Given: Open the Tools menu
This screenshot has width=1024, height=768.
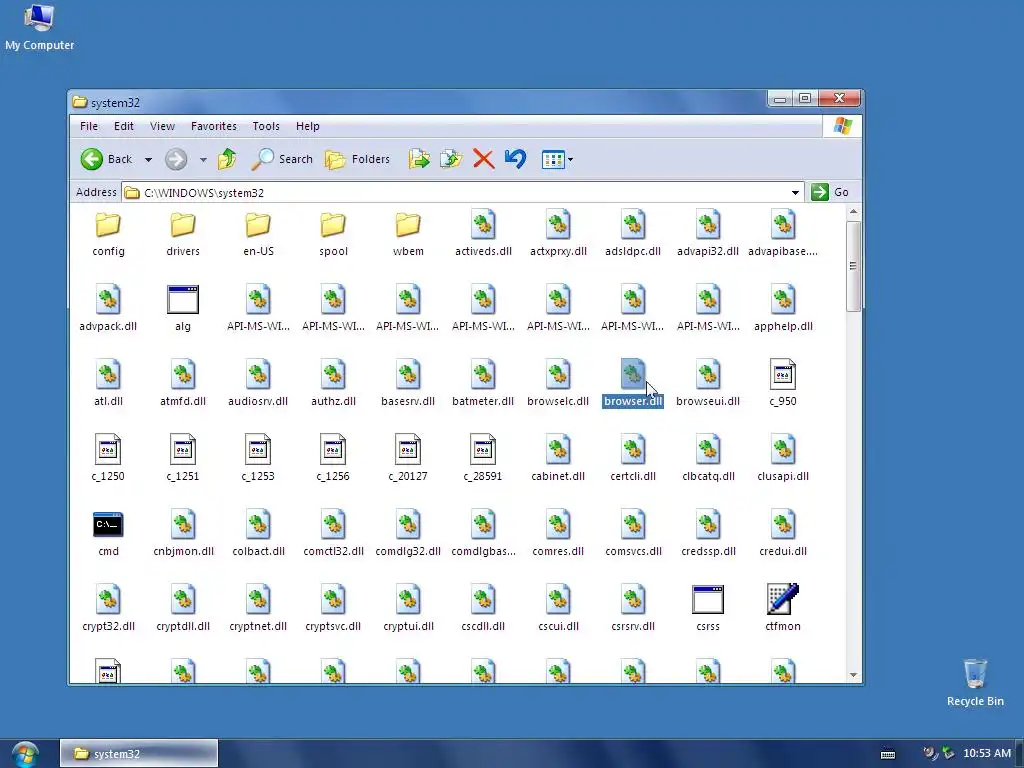Looking at the screenshot, I should coord(266,126).
